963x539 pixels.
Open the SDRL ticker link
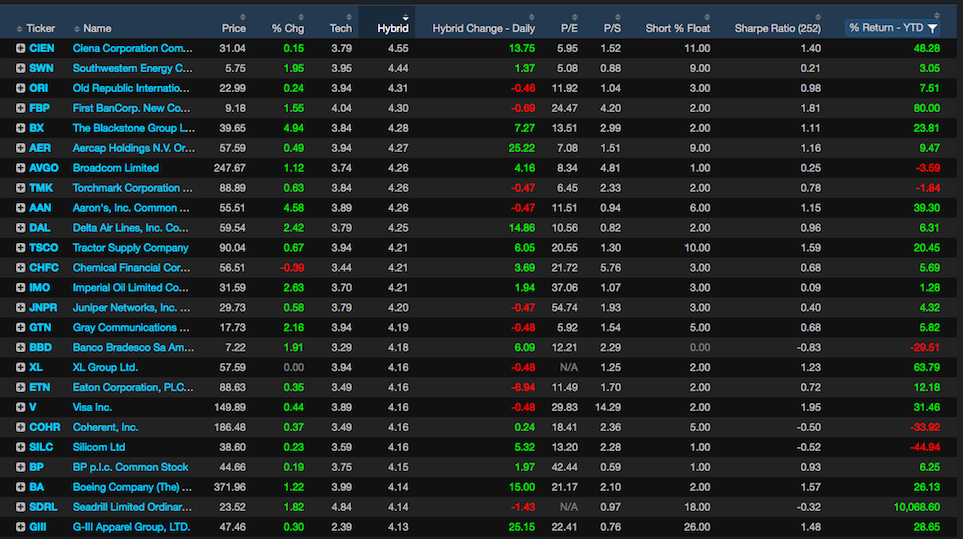[x=43, y=507]
